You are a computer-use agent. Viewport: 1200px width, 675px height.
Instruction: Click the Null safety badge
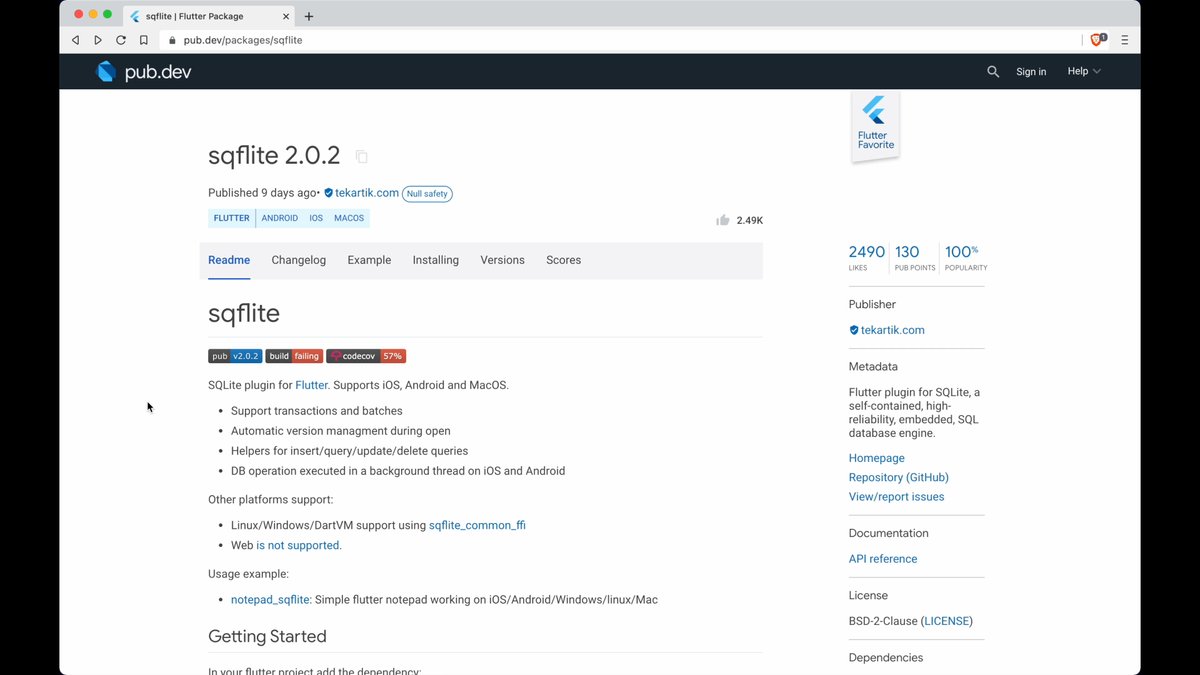click(x=427, y=194)
